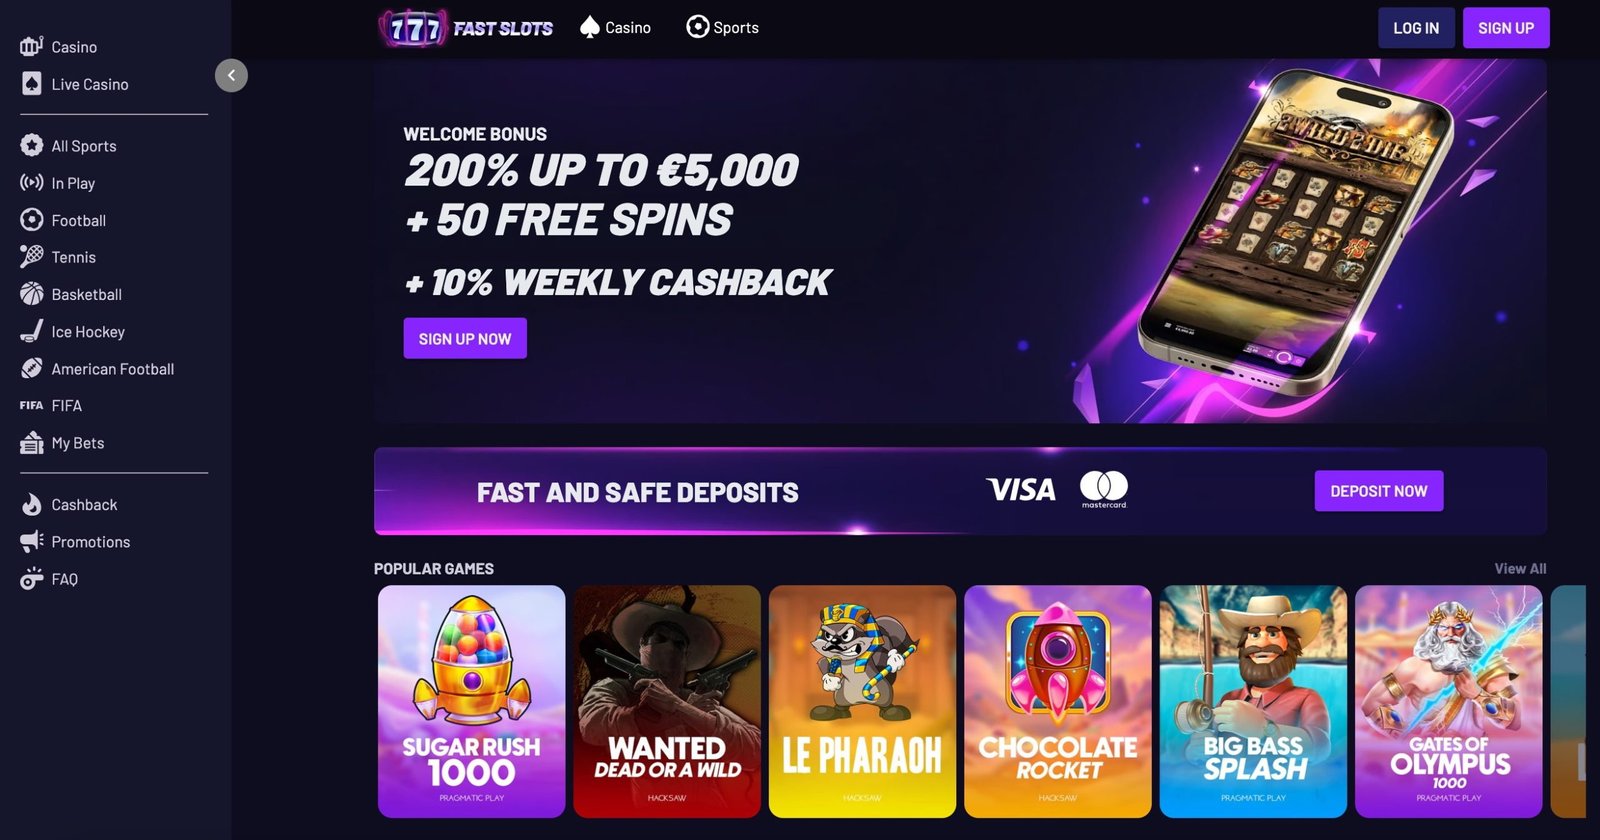The image size is (1600, 840).
Task: Open the Sugar Rush 1000 game thumbnail
Action: tap(471, 701)
